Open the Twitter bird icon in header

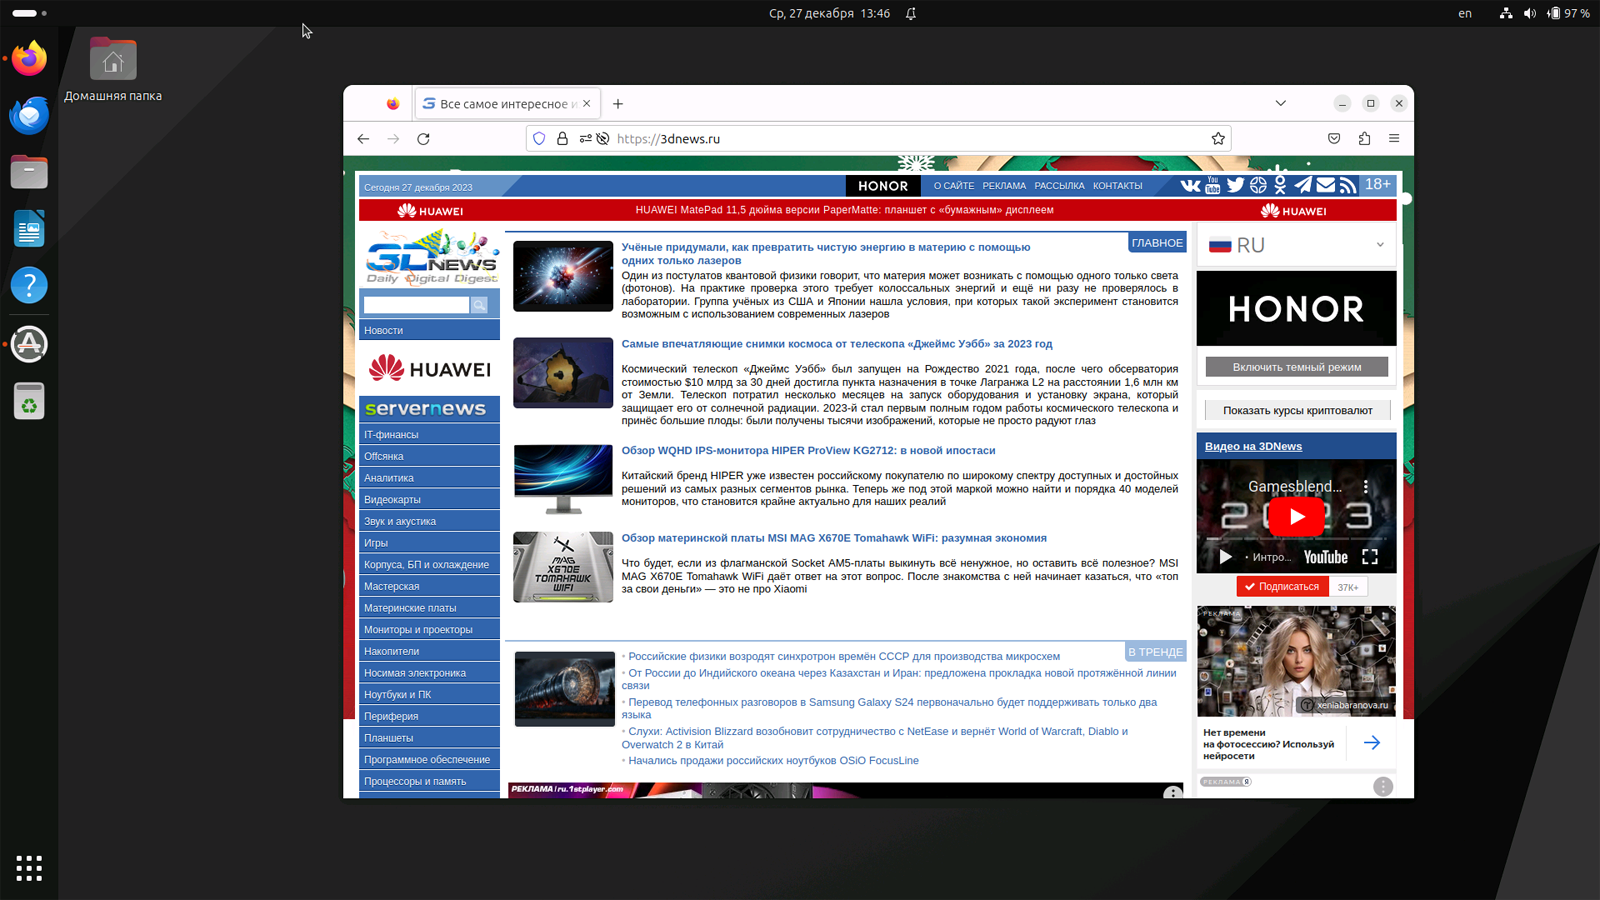[1236, 185]
